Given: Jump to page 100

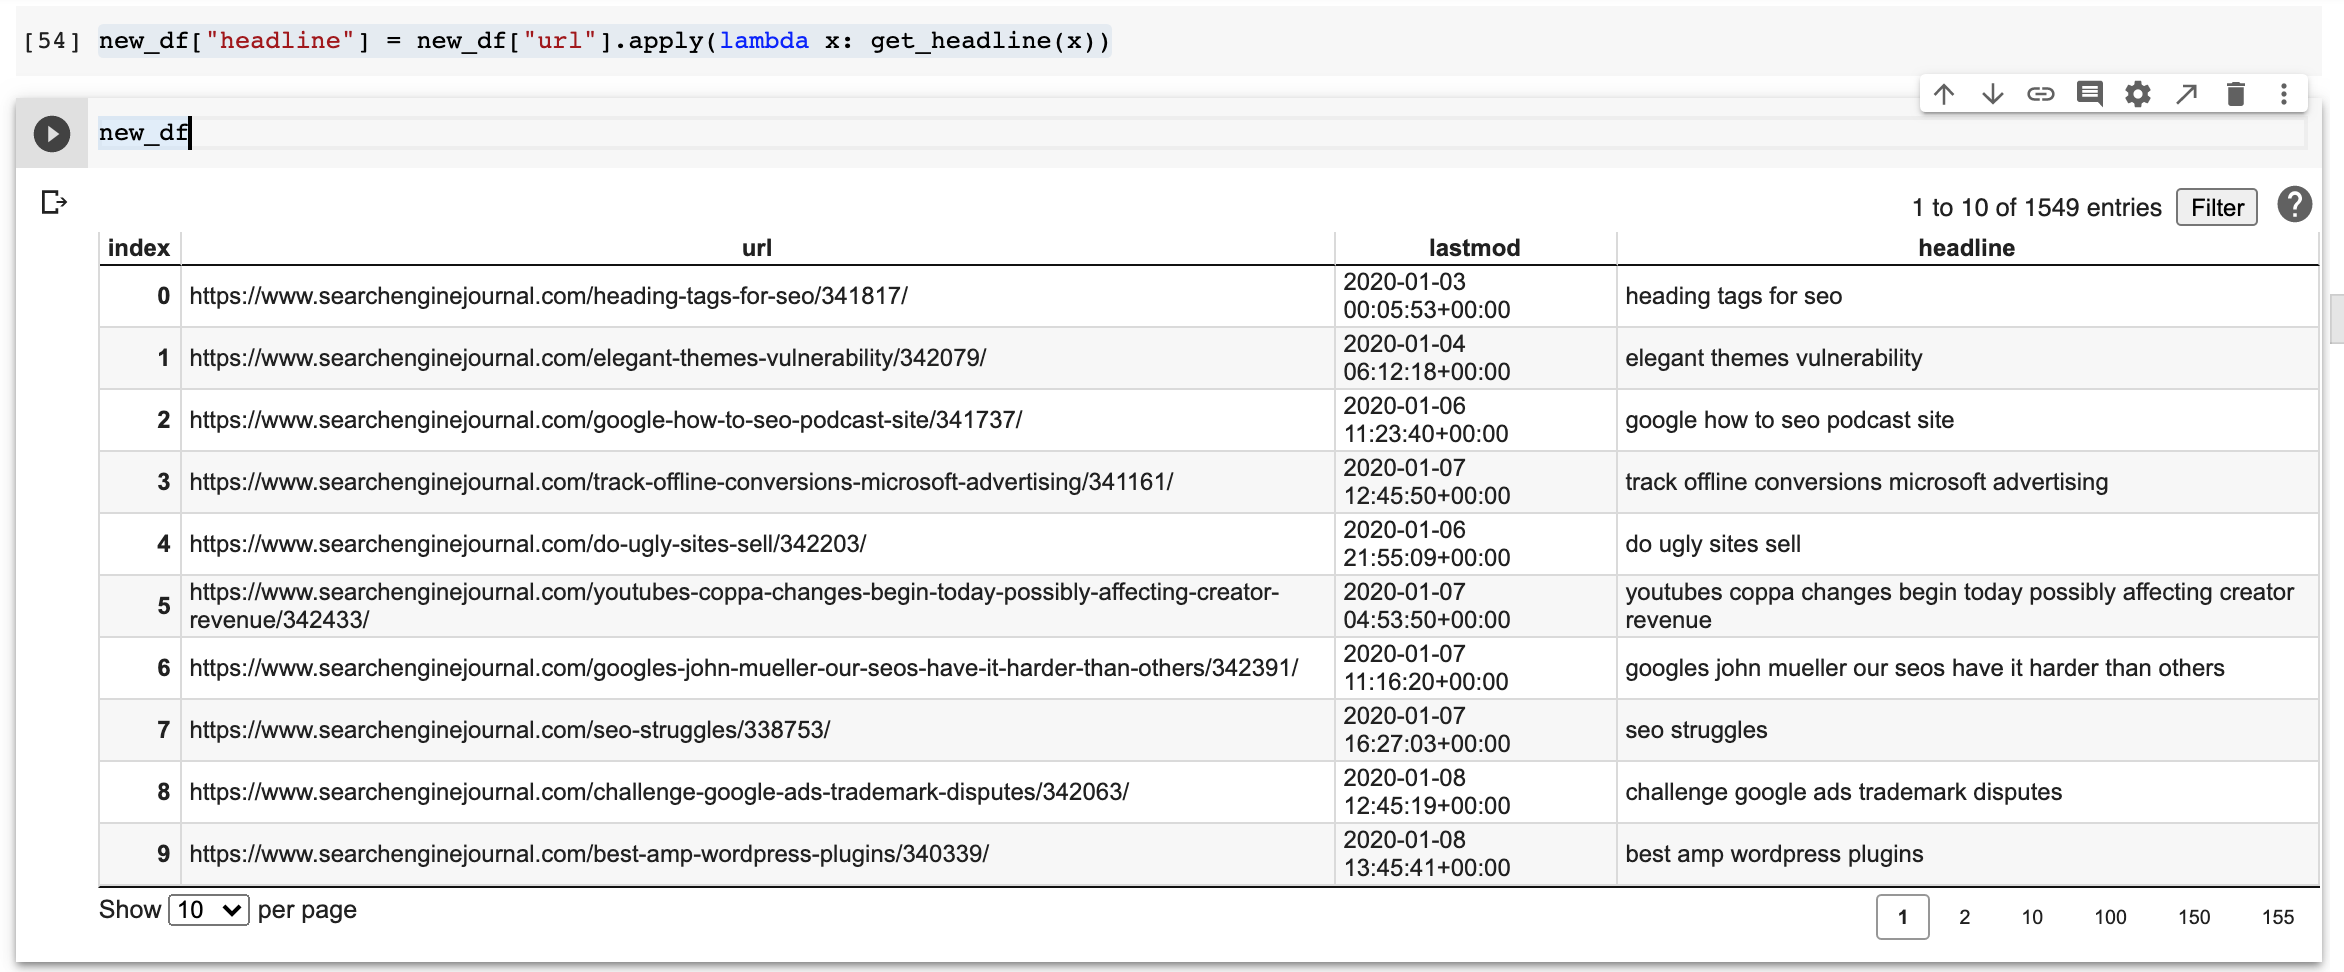Looking at the screenshot, I should click(2110, 917).
